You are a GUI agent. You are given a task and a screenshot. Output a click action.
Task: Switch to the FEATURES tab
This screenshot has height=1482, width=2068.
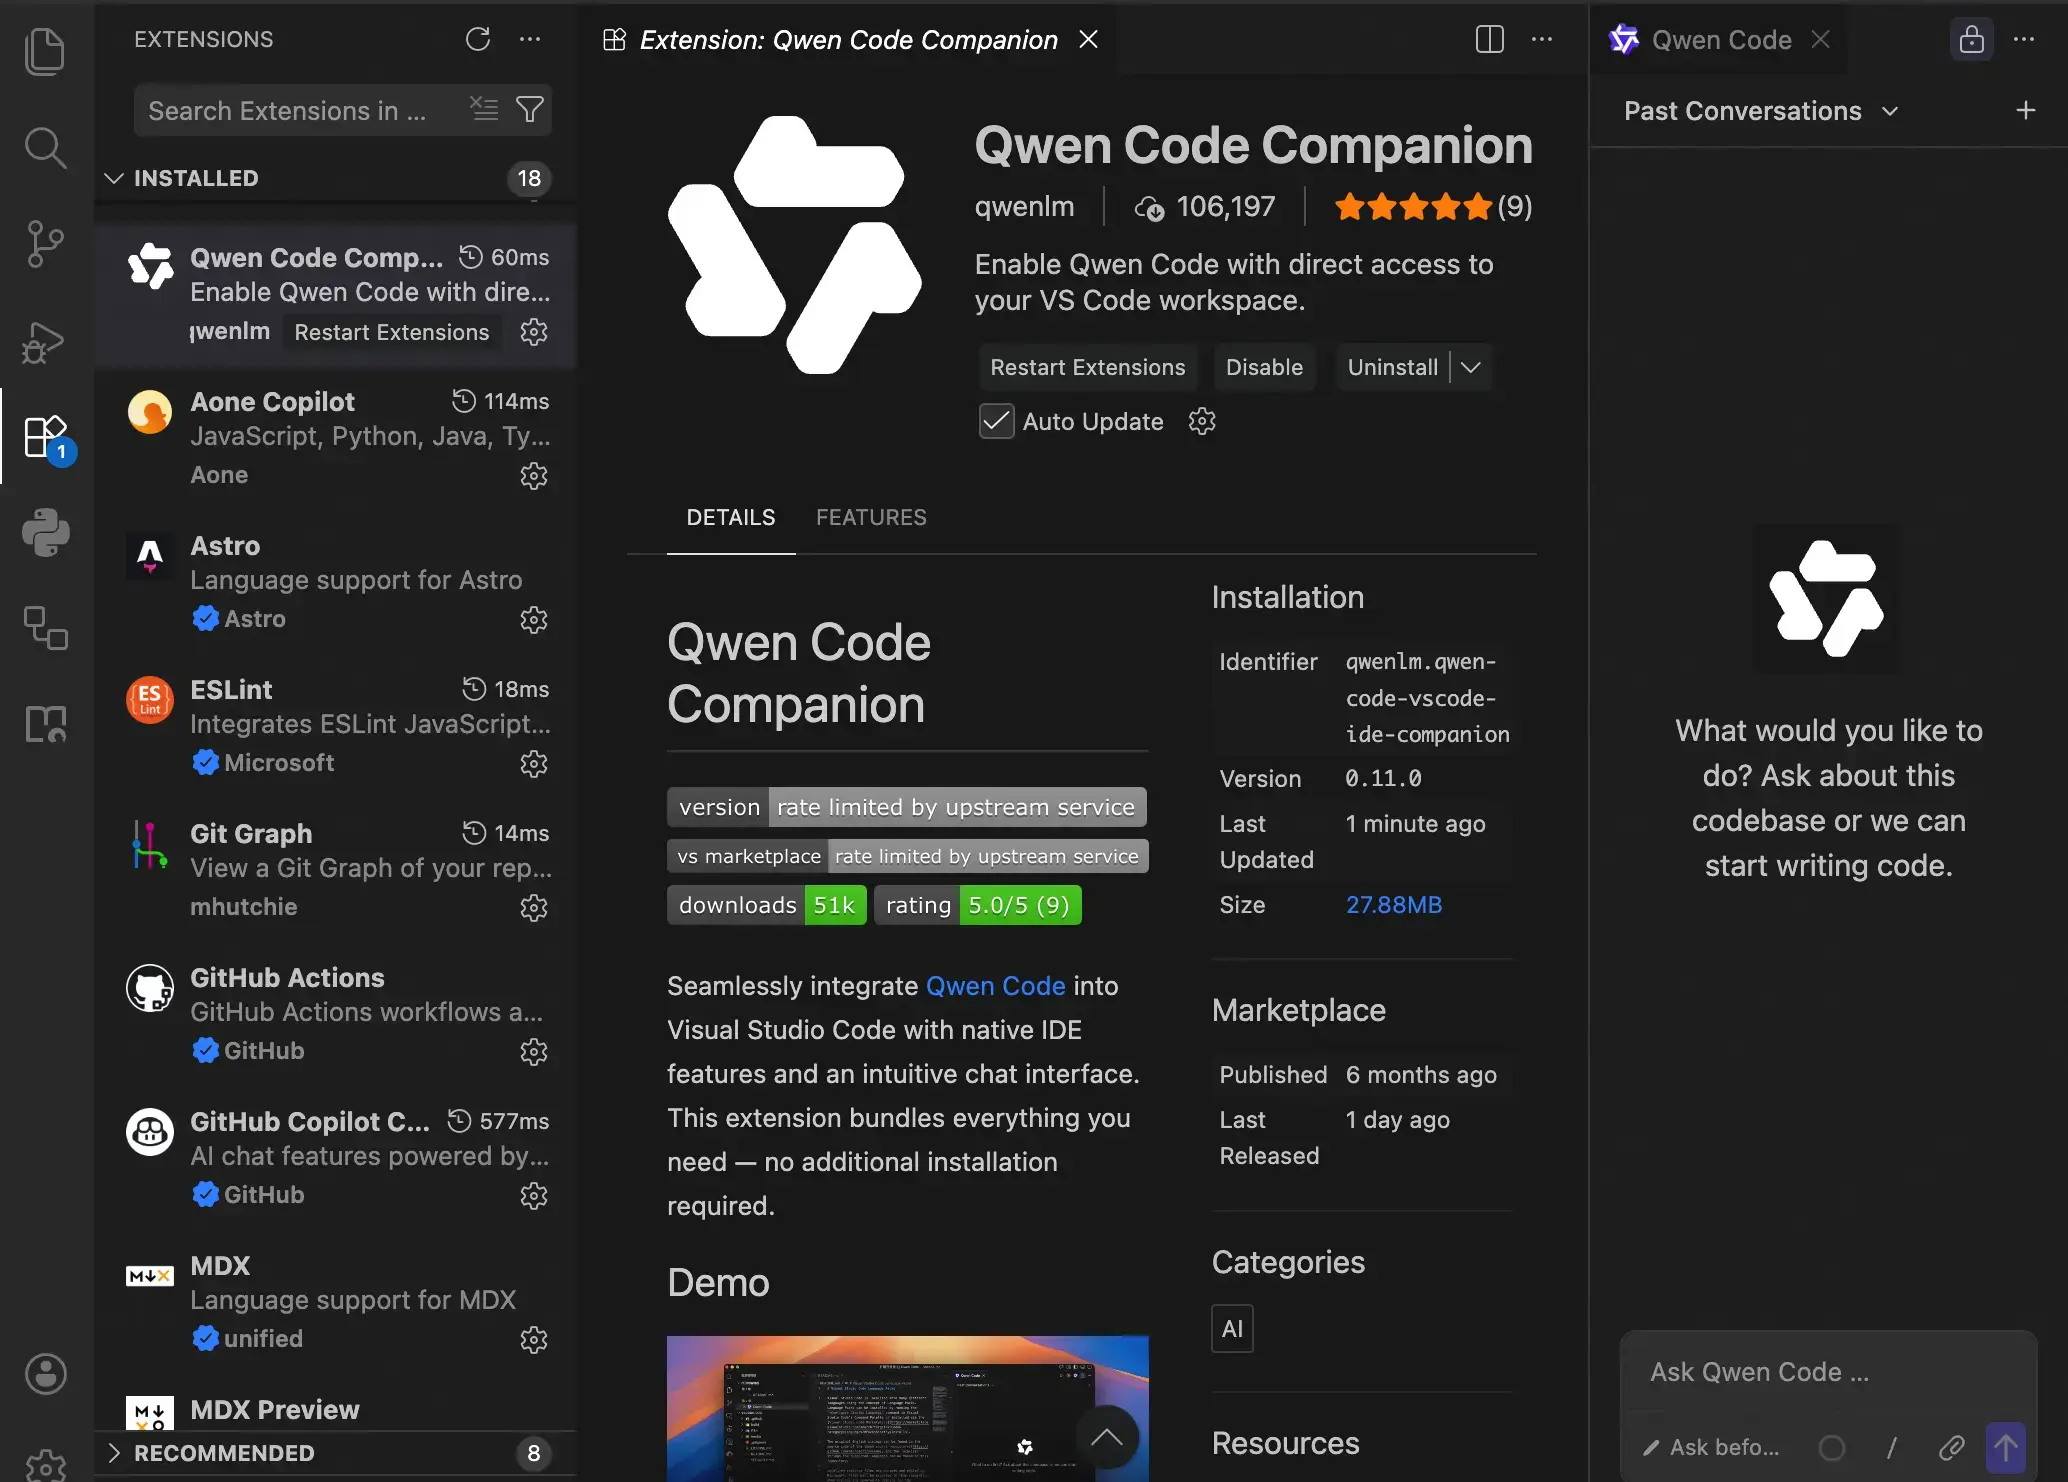(871, 517)
